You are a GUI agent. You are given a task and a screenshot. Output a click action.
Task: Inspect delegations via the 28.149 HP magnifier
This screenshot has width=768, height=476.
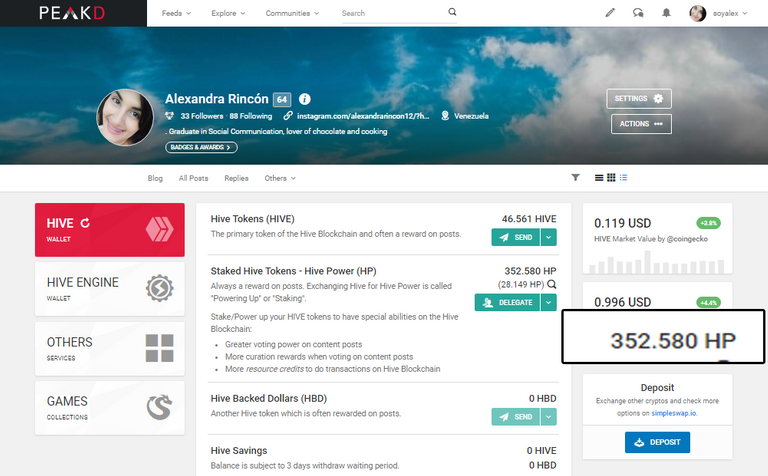click(x=552, y=284)
